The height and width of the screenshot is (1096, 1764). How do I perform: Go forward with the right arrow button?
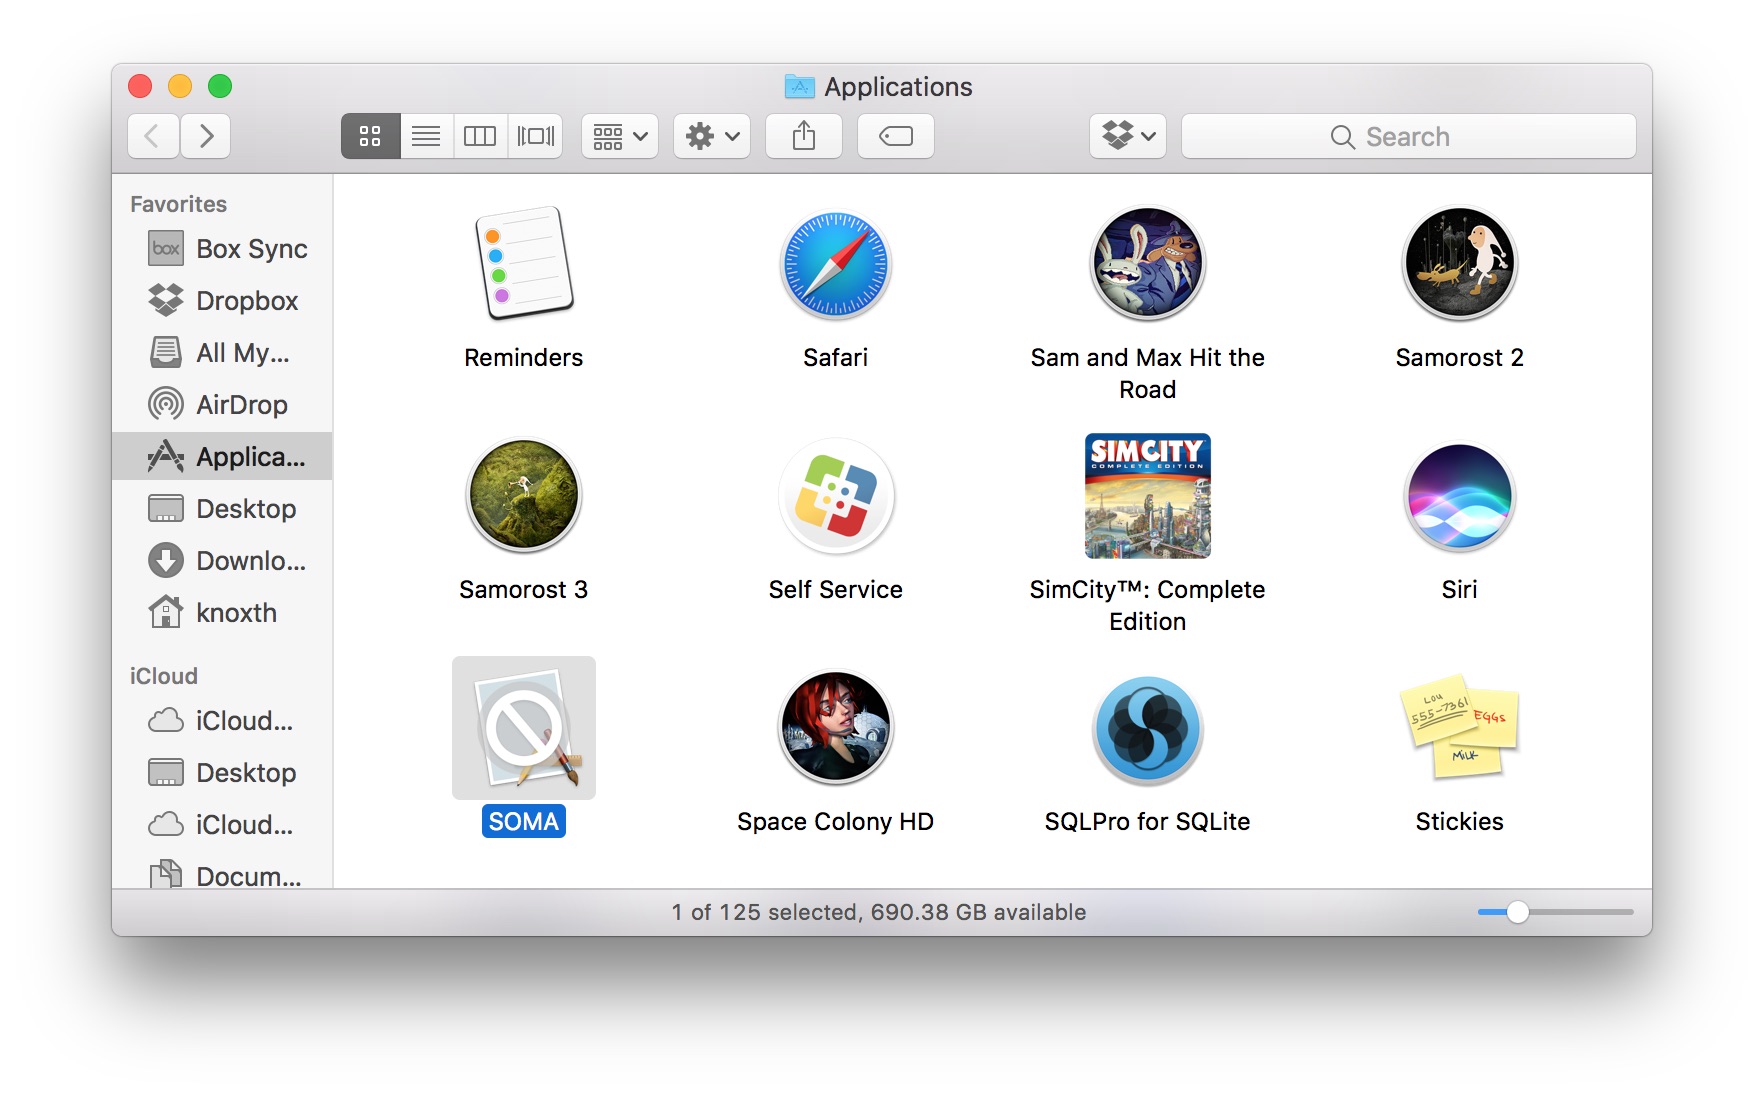[205, 136]
